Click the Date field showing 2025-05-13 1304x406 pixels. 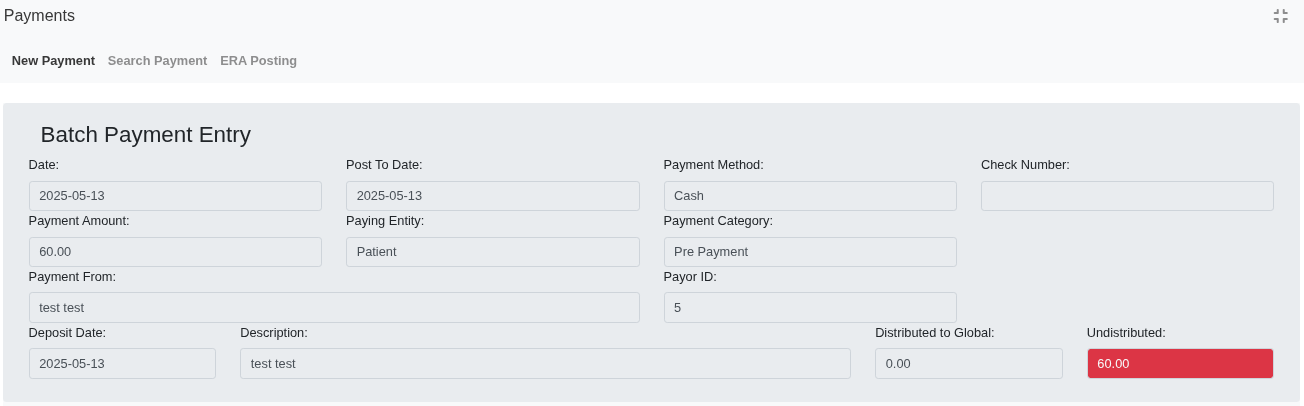click(x=175, y=196)
